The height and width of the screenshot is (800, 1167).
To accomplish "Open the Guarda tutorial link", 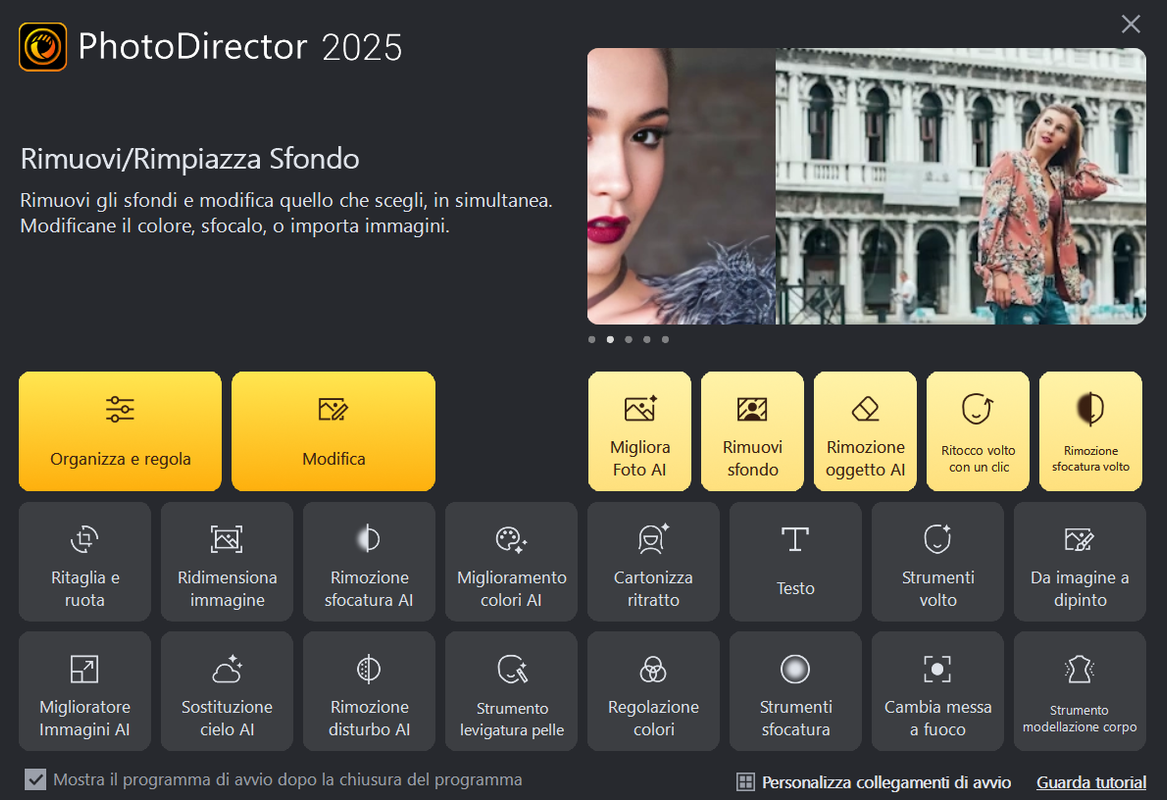I will pyautogui.click(x=1091, y=782).
